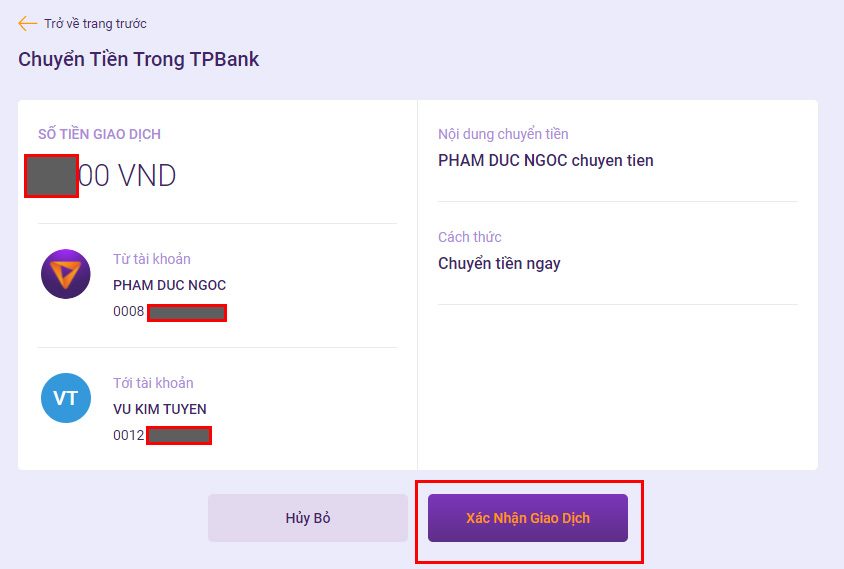Click source account number starting 0008
The height and width of the screenshot is (569, 844).
(x=169, y=312)
